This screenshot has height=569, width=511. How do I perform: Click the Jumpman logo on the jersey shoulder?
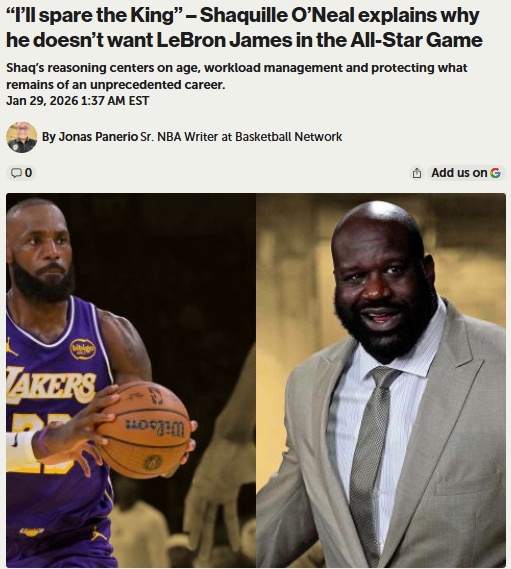click(11, 347)
